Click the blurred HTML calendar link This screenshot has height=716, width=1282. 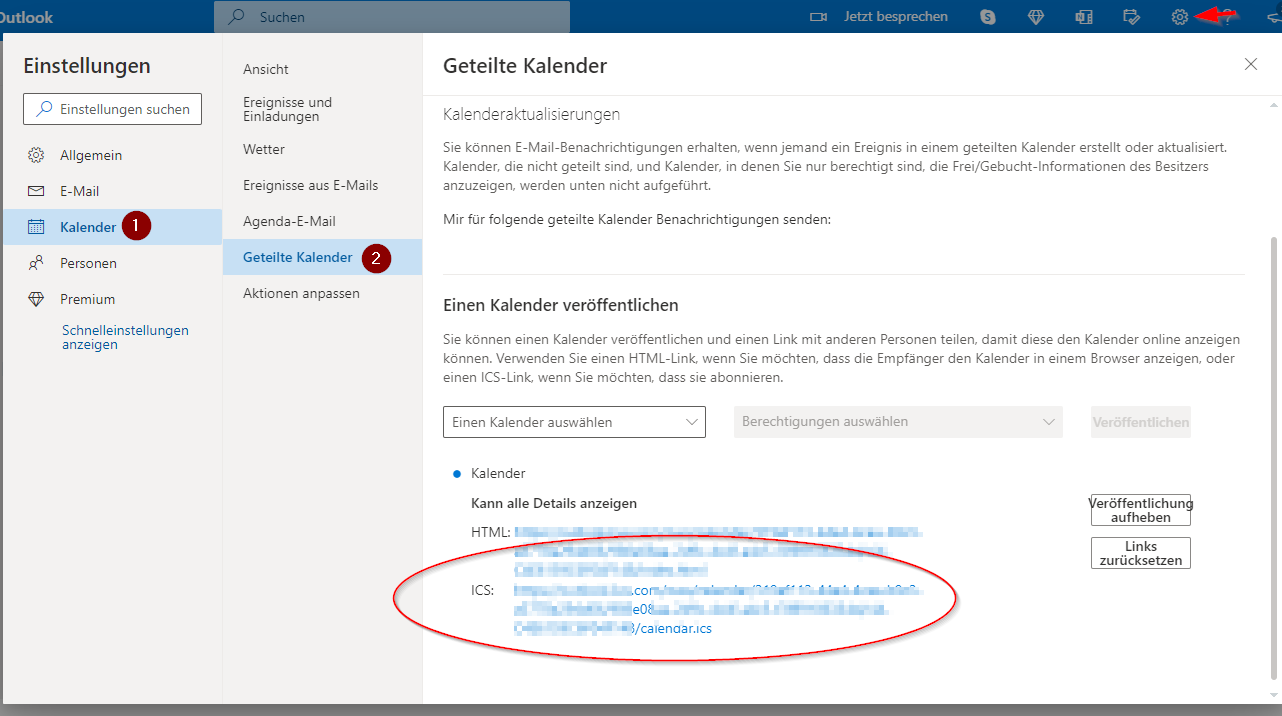coord(716,551)
